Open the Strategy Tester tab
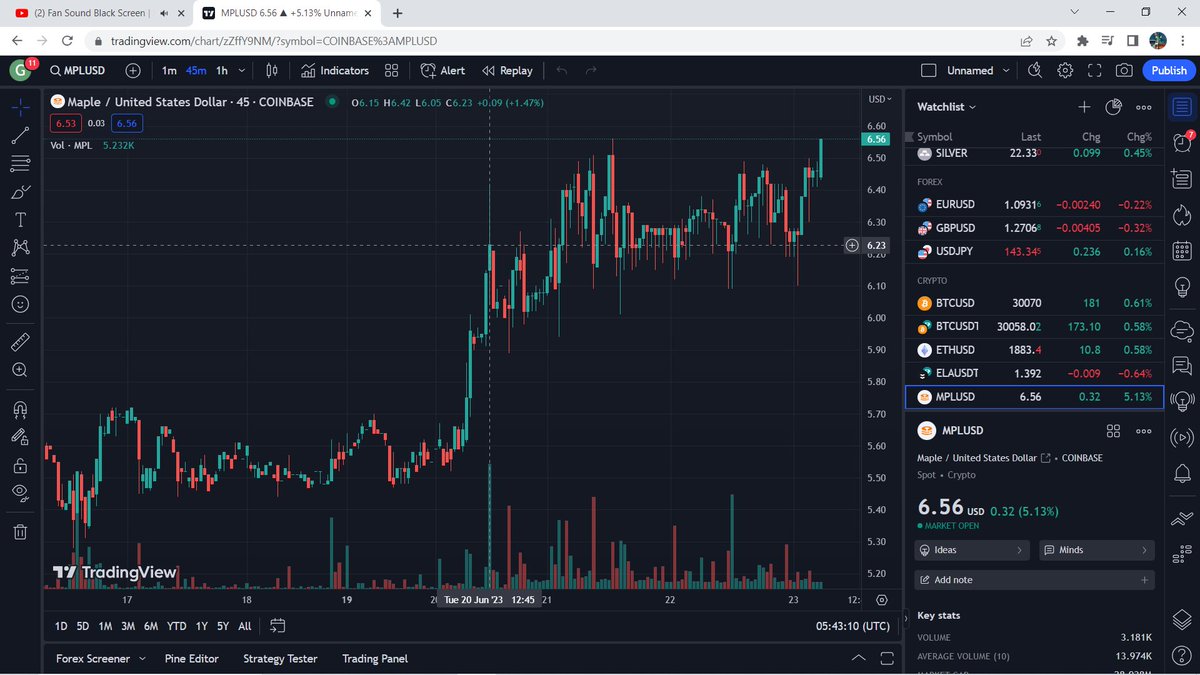The width and height of the screenshot is (1200, 675). coord(280,658)
